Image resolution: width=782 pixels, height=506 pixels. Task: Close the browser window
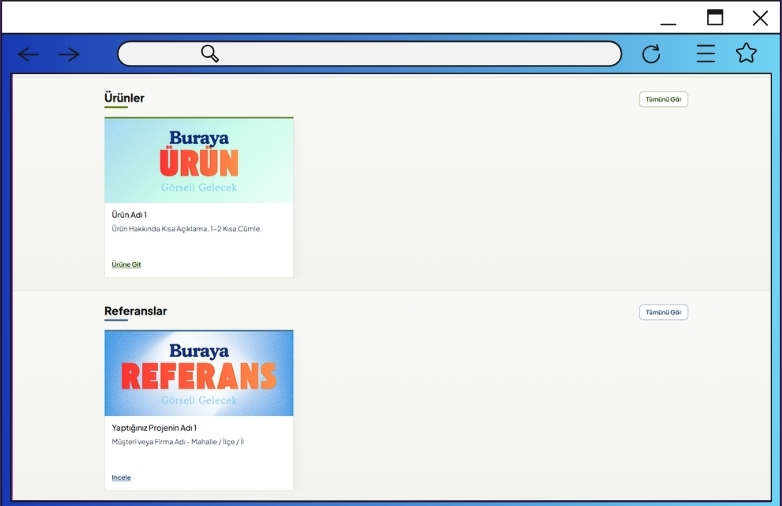pyautogui.click(x=760, y=18)
